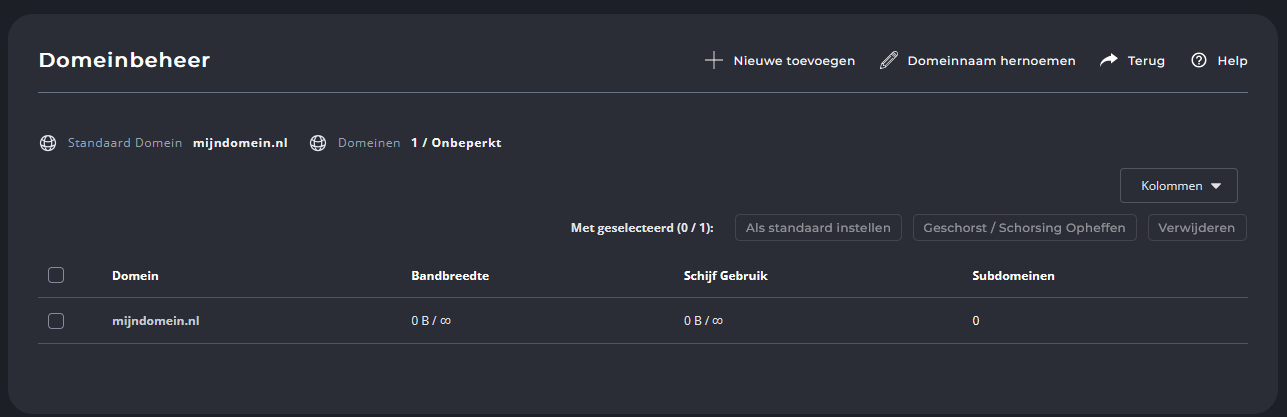Viewport: 1287px width, 417px height.
Task: Open the Kolommen dropdown
Action: pyautogui.click(x=1179, y=186)
